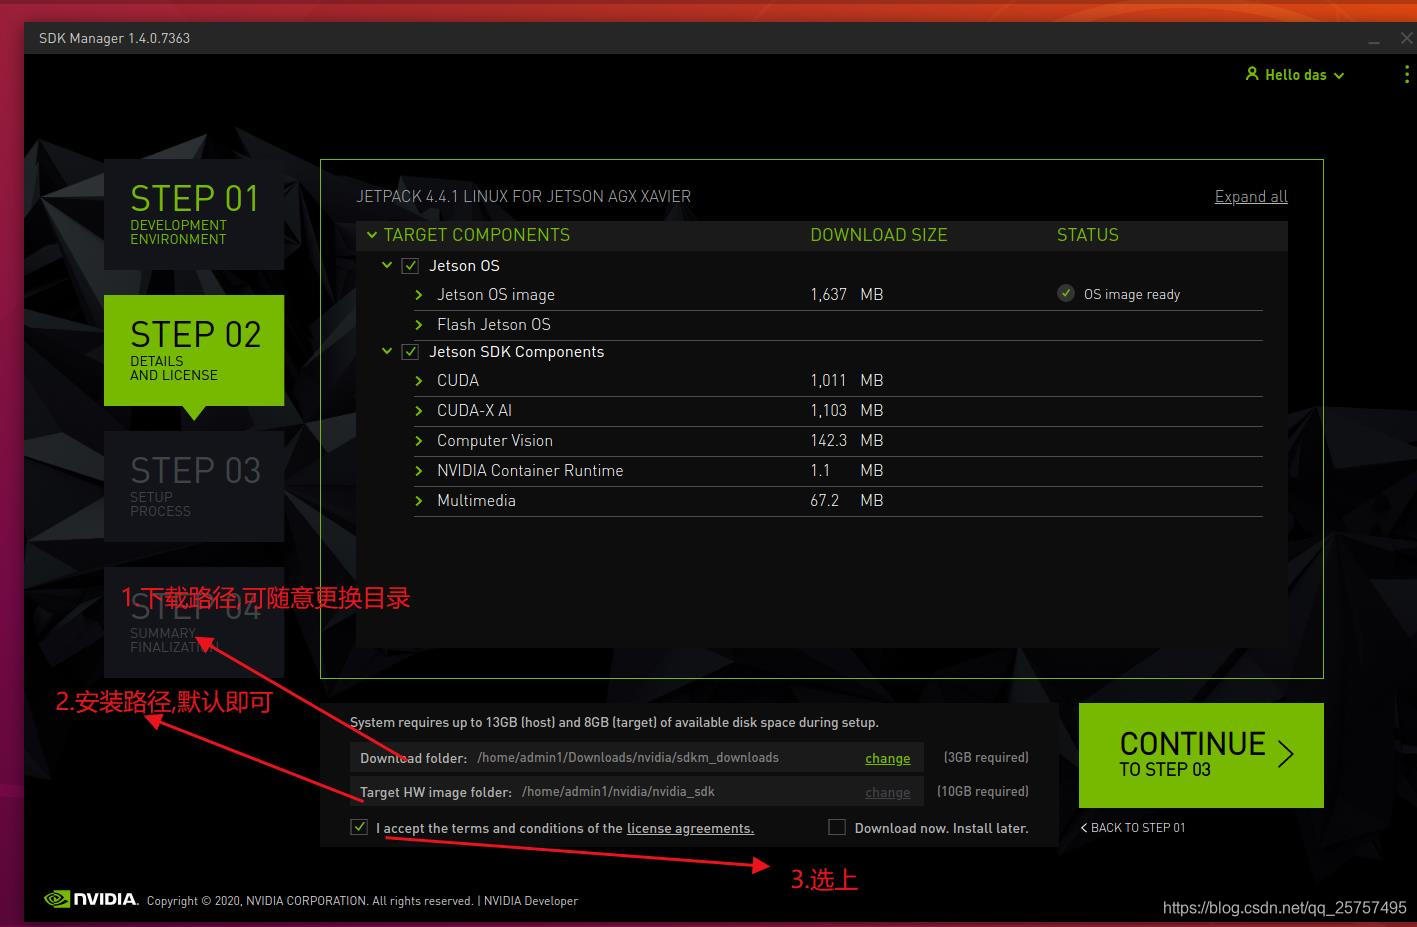The image size is (1417, 927).
Task: Open the NVIDIA Developer link
Action: [x=531, y=900]
